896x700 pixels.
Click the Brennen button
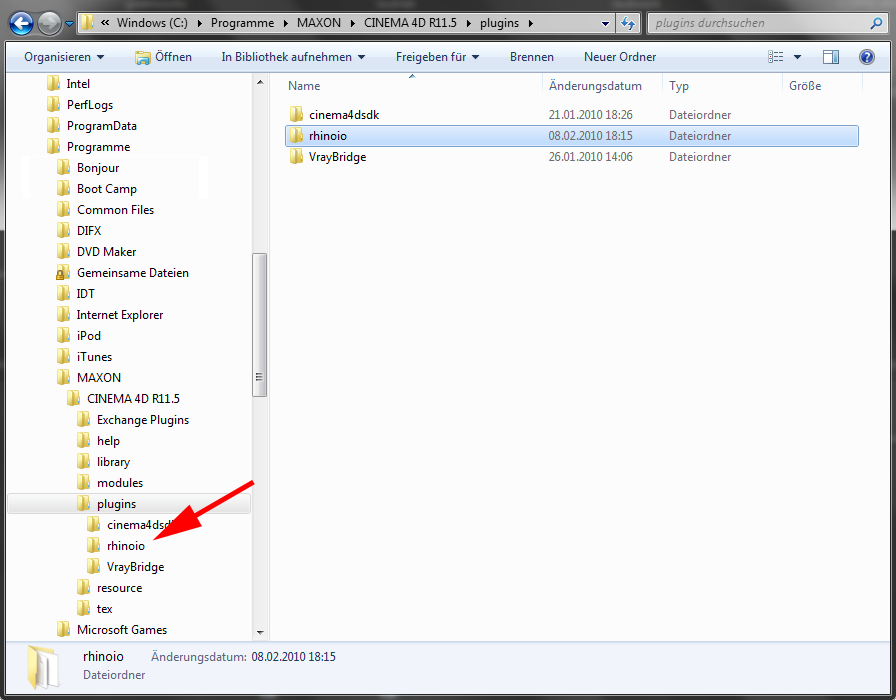pos(531,57)
